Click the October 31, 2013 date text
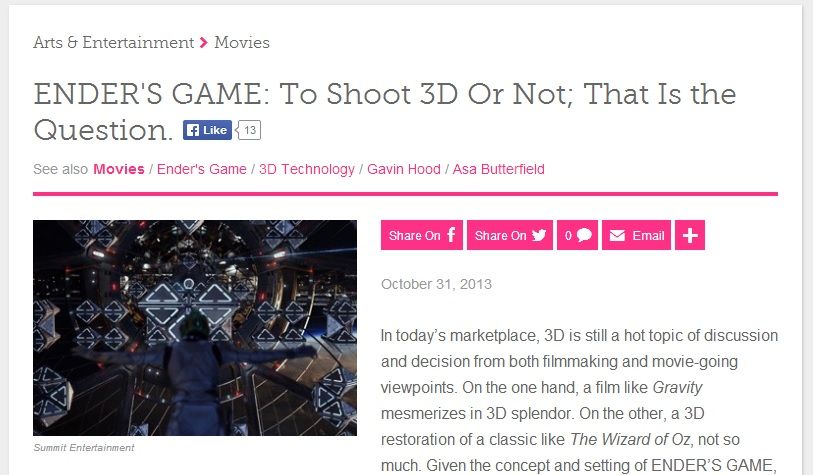This screenshot has height=475, width=813. click(436, 284)
